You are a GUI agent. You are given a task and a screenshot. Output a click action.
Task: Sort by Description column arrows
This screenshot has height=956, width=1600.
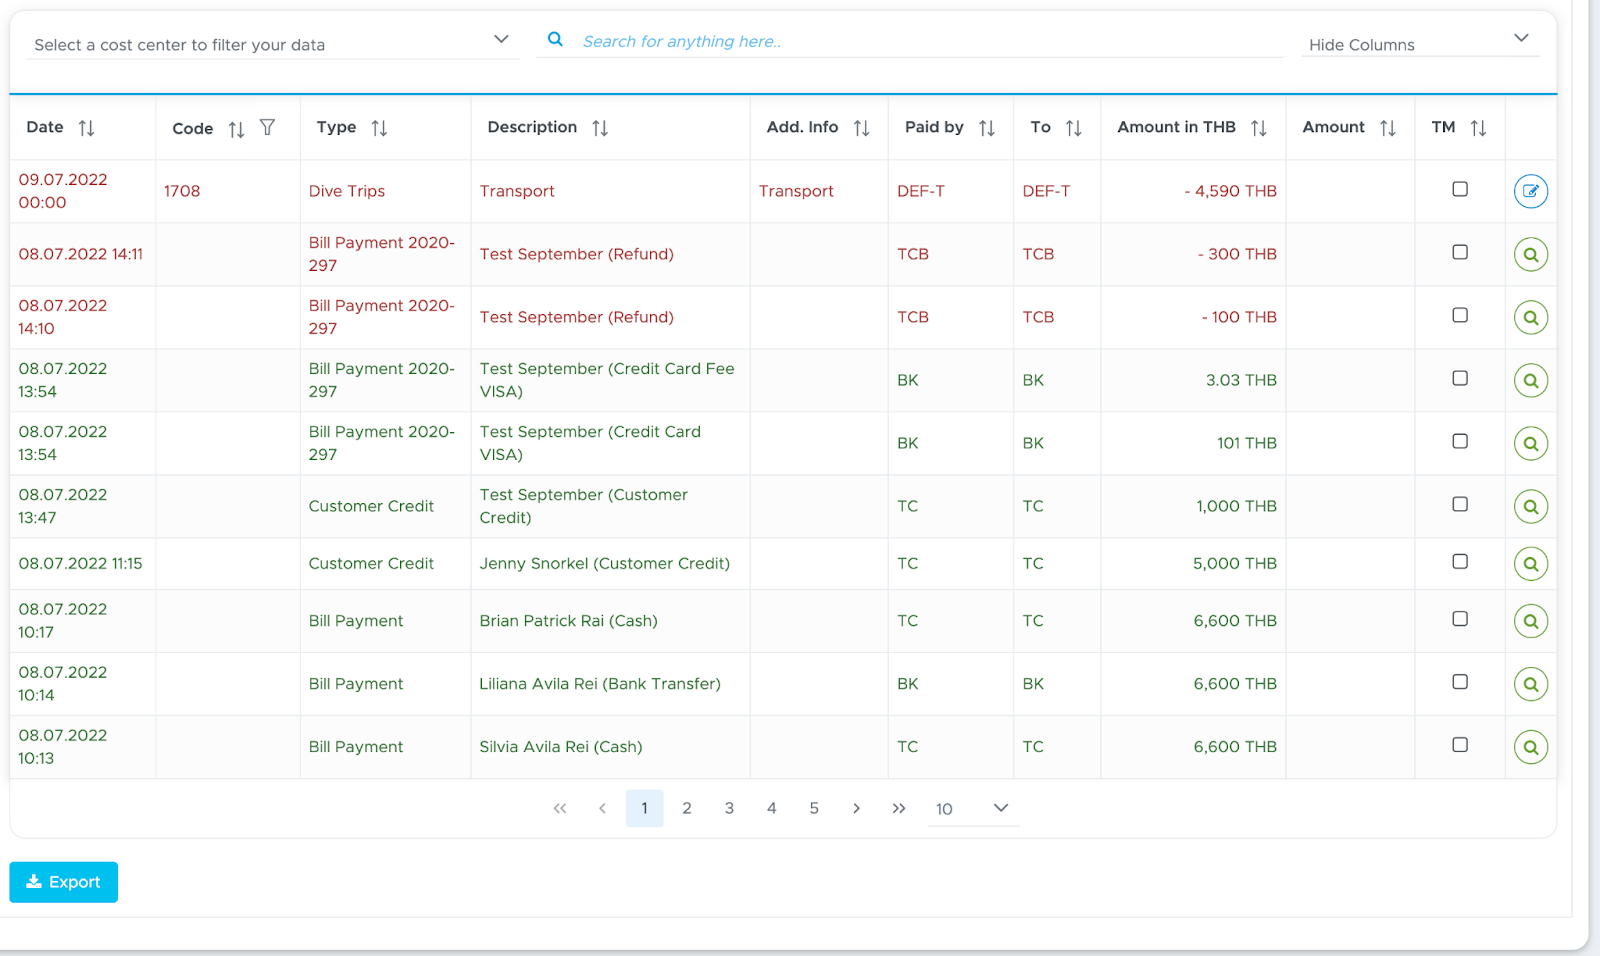point(600,128)
